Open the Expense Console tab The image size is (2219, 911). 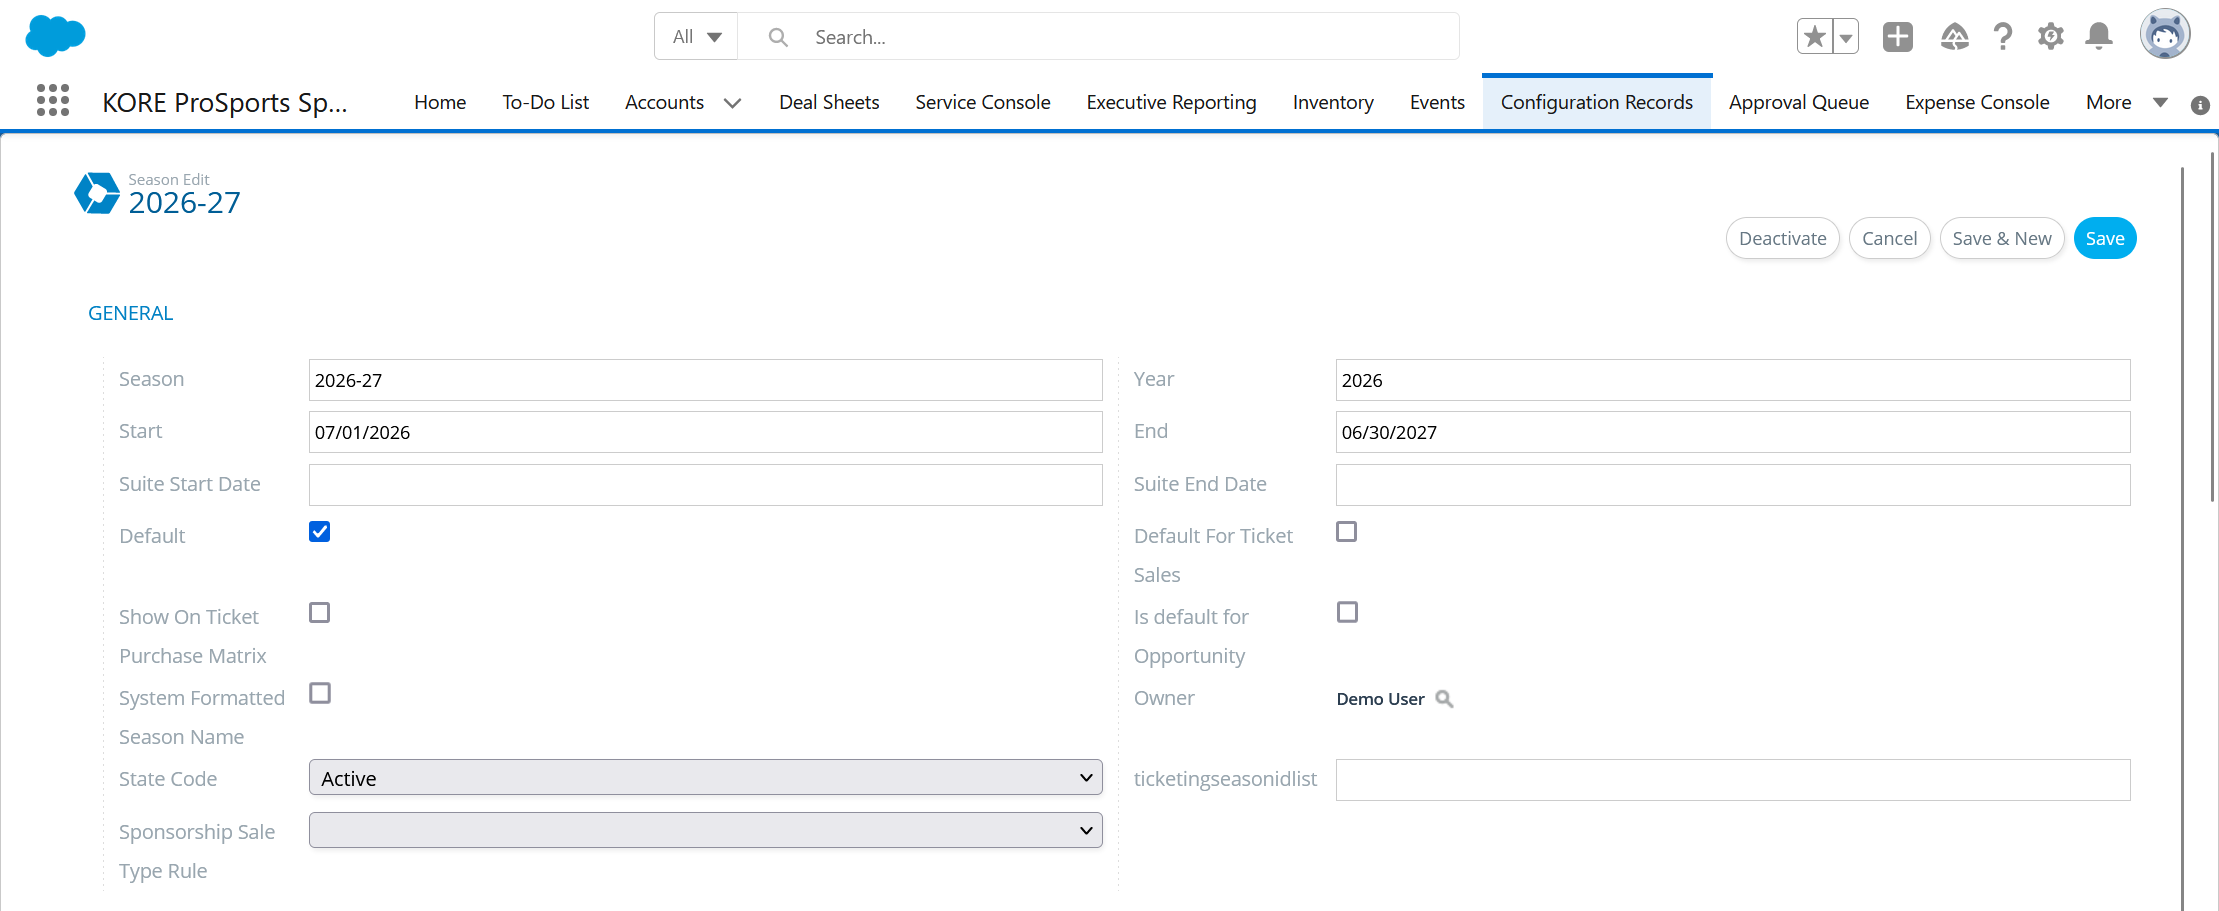pyautogui.click(x=1977, y=102)
